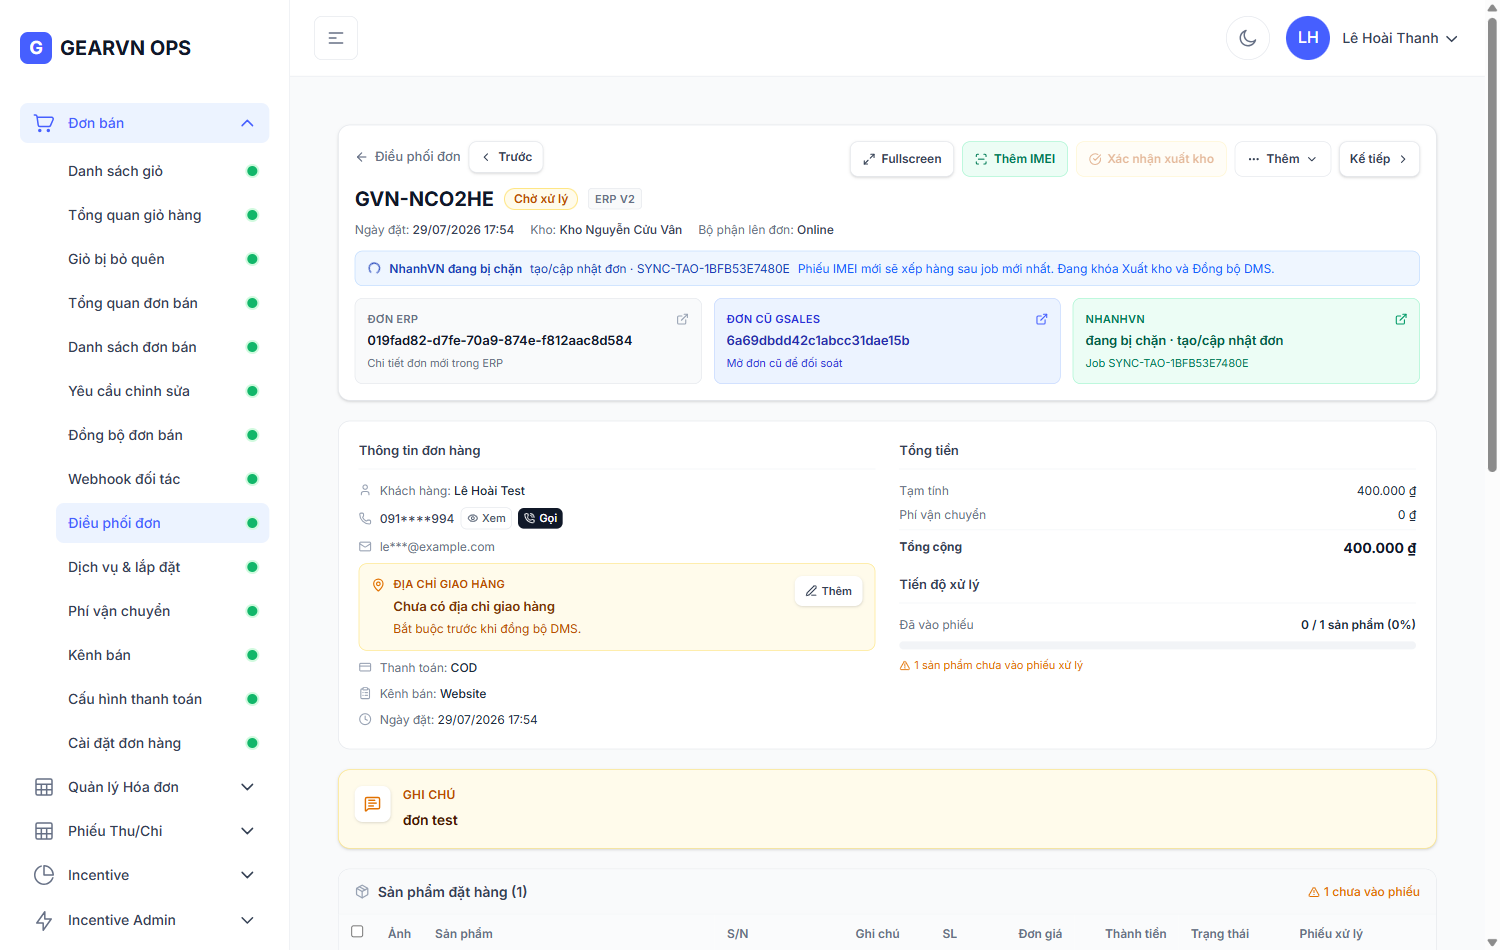The height and width of the screenshot is (950, 1500).
Task: Toggle dark mode with the moon icon
Action: [1248, 38]
